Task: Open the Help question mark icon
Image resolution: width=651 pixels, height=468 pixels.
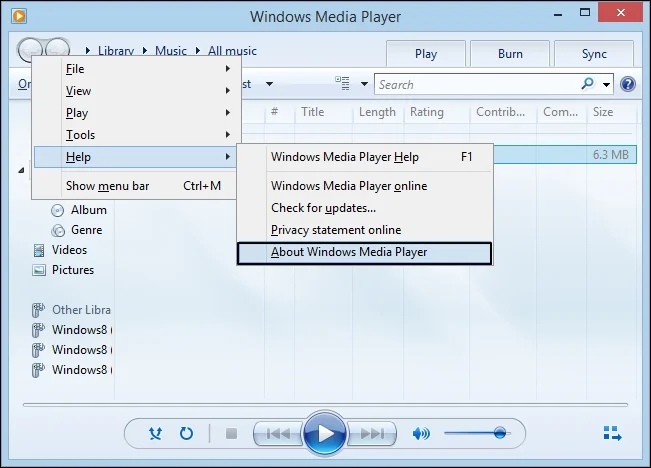Action: [628, 84]
